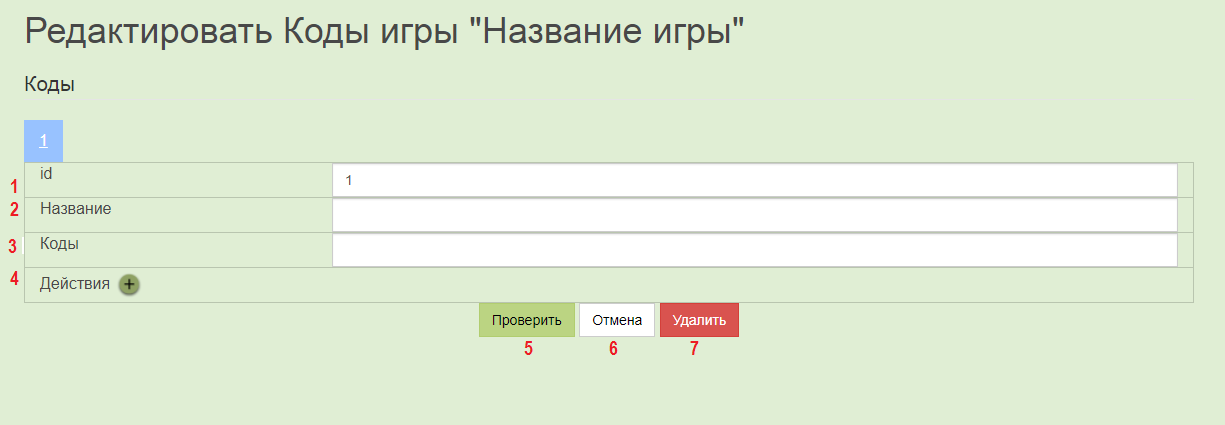Click red annotation number 4 beside Действия row
1225x425 pixels.
[14, 279]
